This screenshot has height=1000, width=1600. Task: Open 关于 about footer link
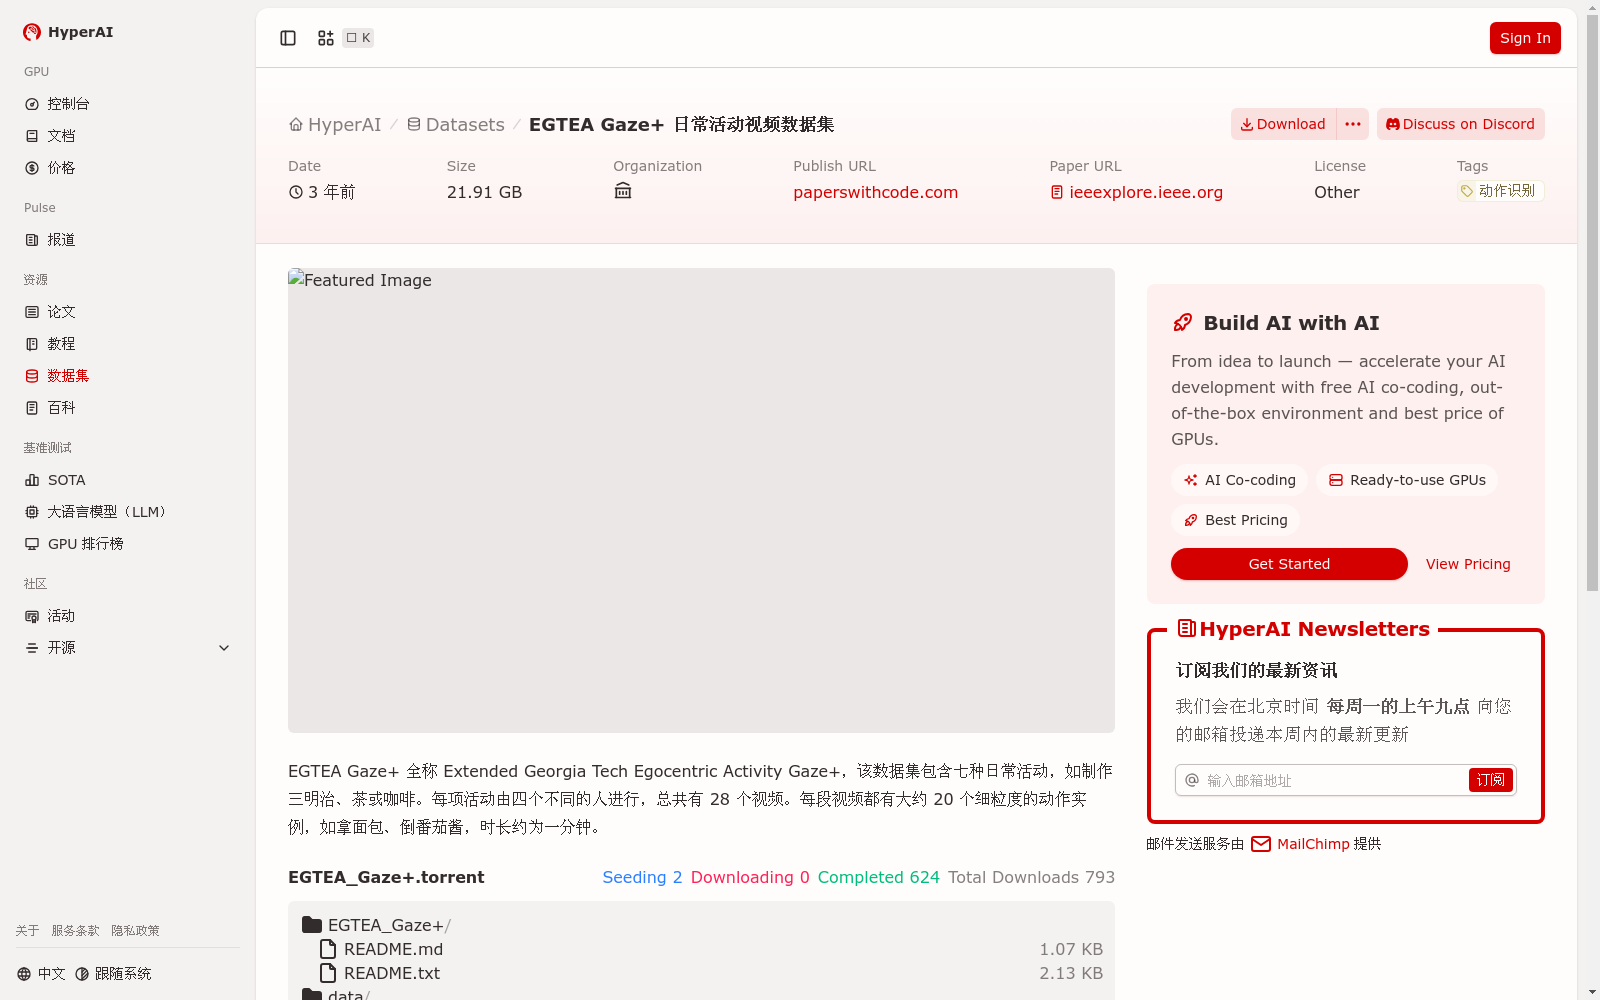pos(27,930)
